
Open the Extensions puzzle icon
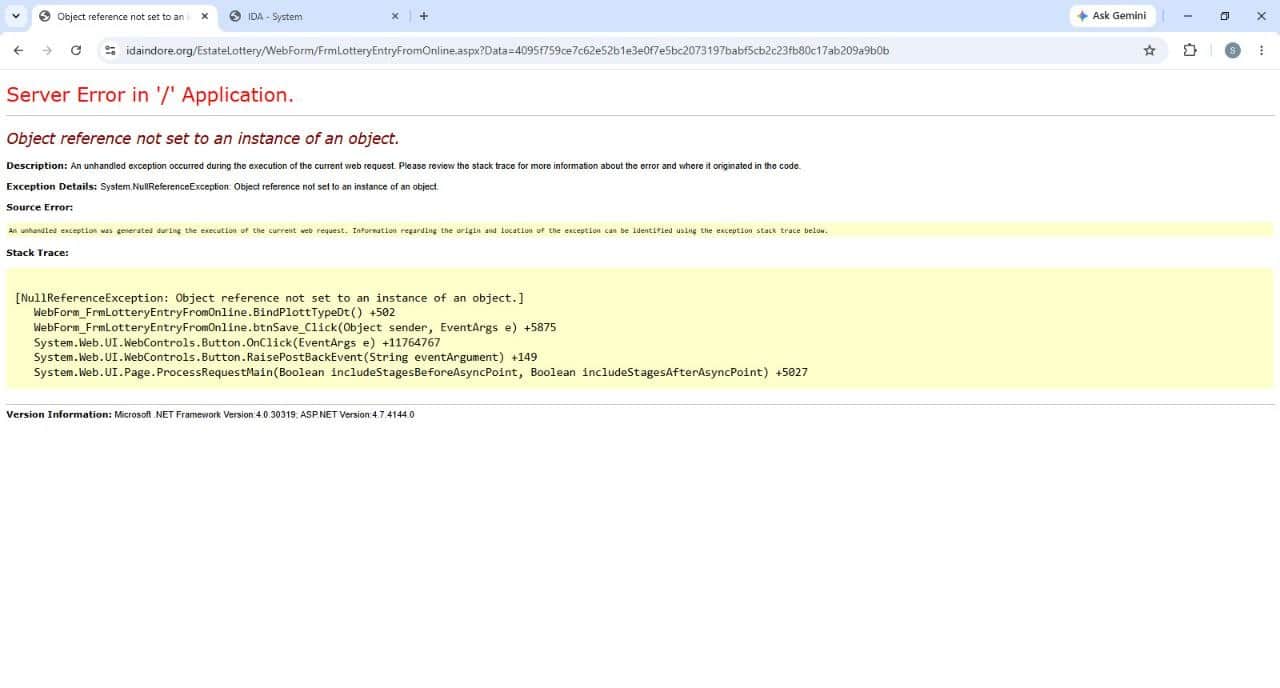pyautogui.click(x=1190, y=50)
